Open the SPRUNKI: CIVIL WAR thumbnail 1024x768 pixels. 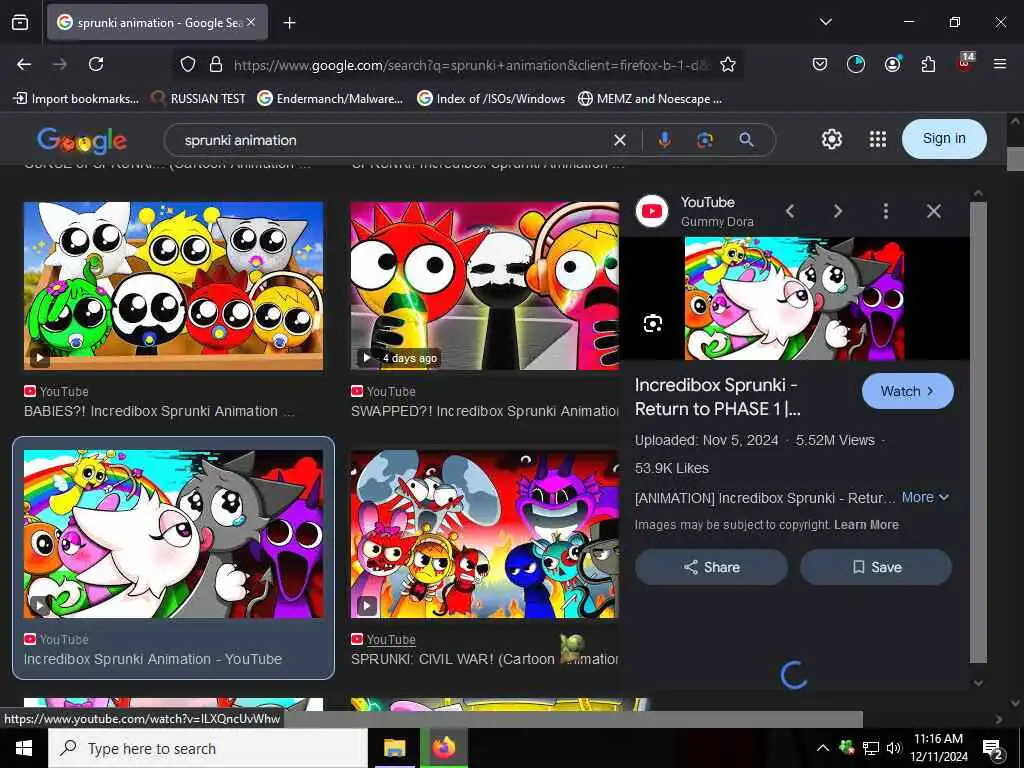point(485,534)
